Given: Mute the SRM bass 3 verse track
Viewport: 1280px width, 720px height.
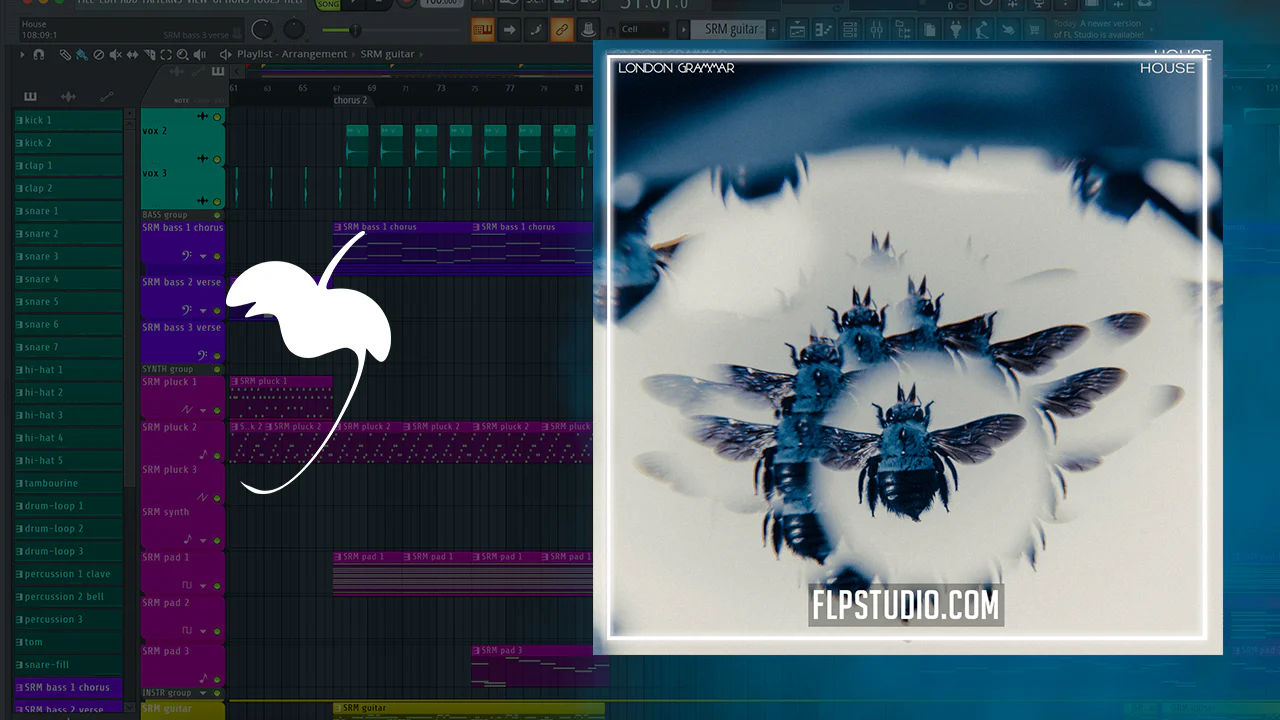Looking at the screenshot, I should (x=217, y=356).
